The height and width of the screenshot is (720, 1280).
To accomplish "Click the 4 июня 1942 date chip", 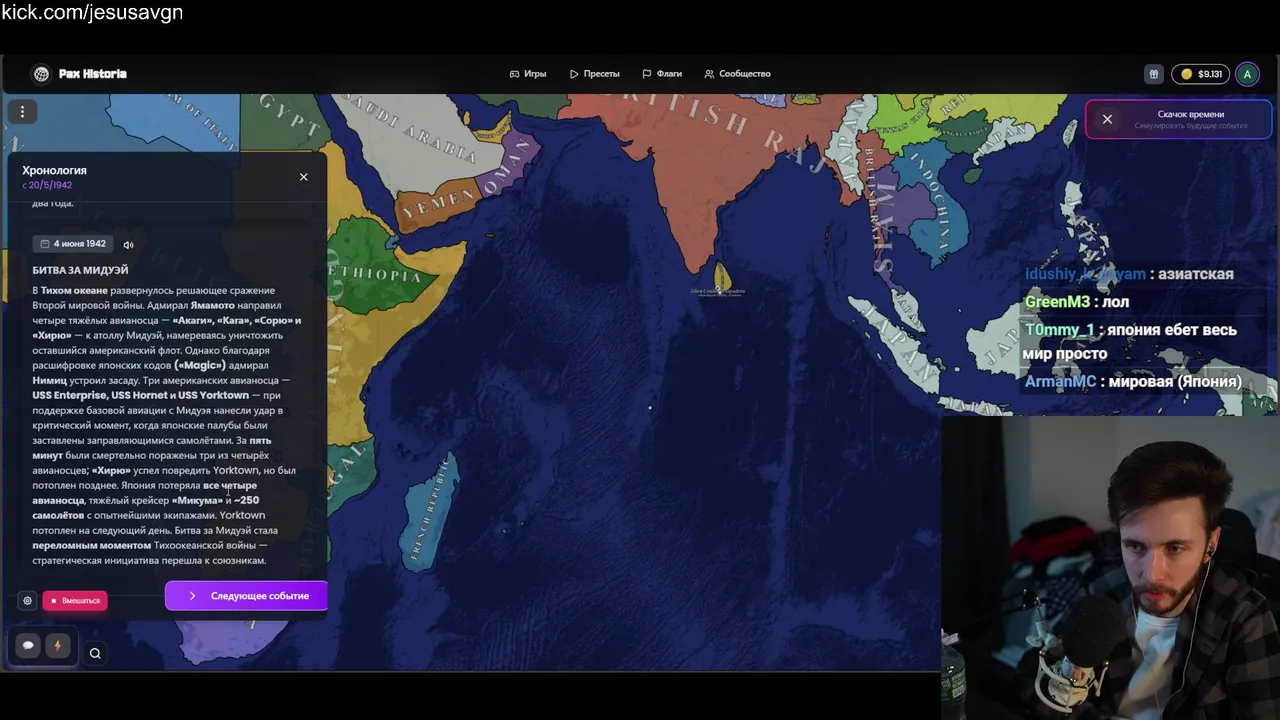I will point(73,244).
